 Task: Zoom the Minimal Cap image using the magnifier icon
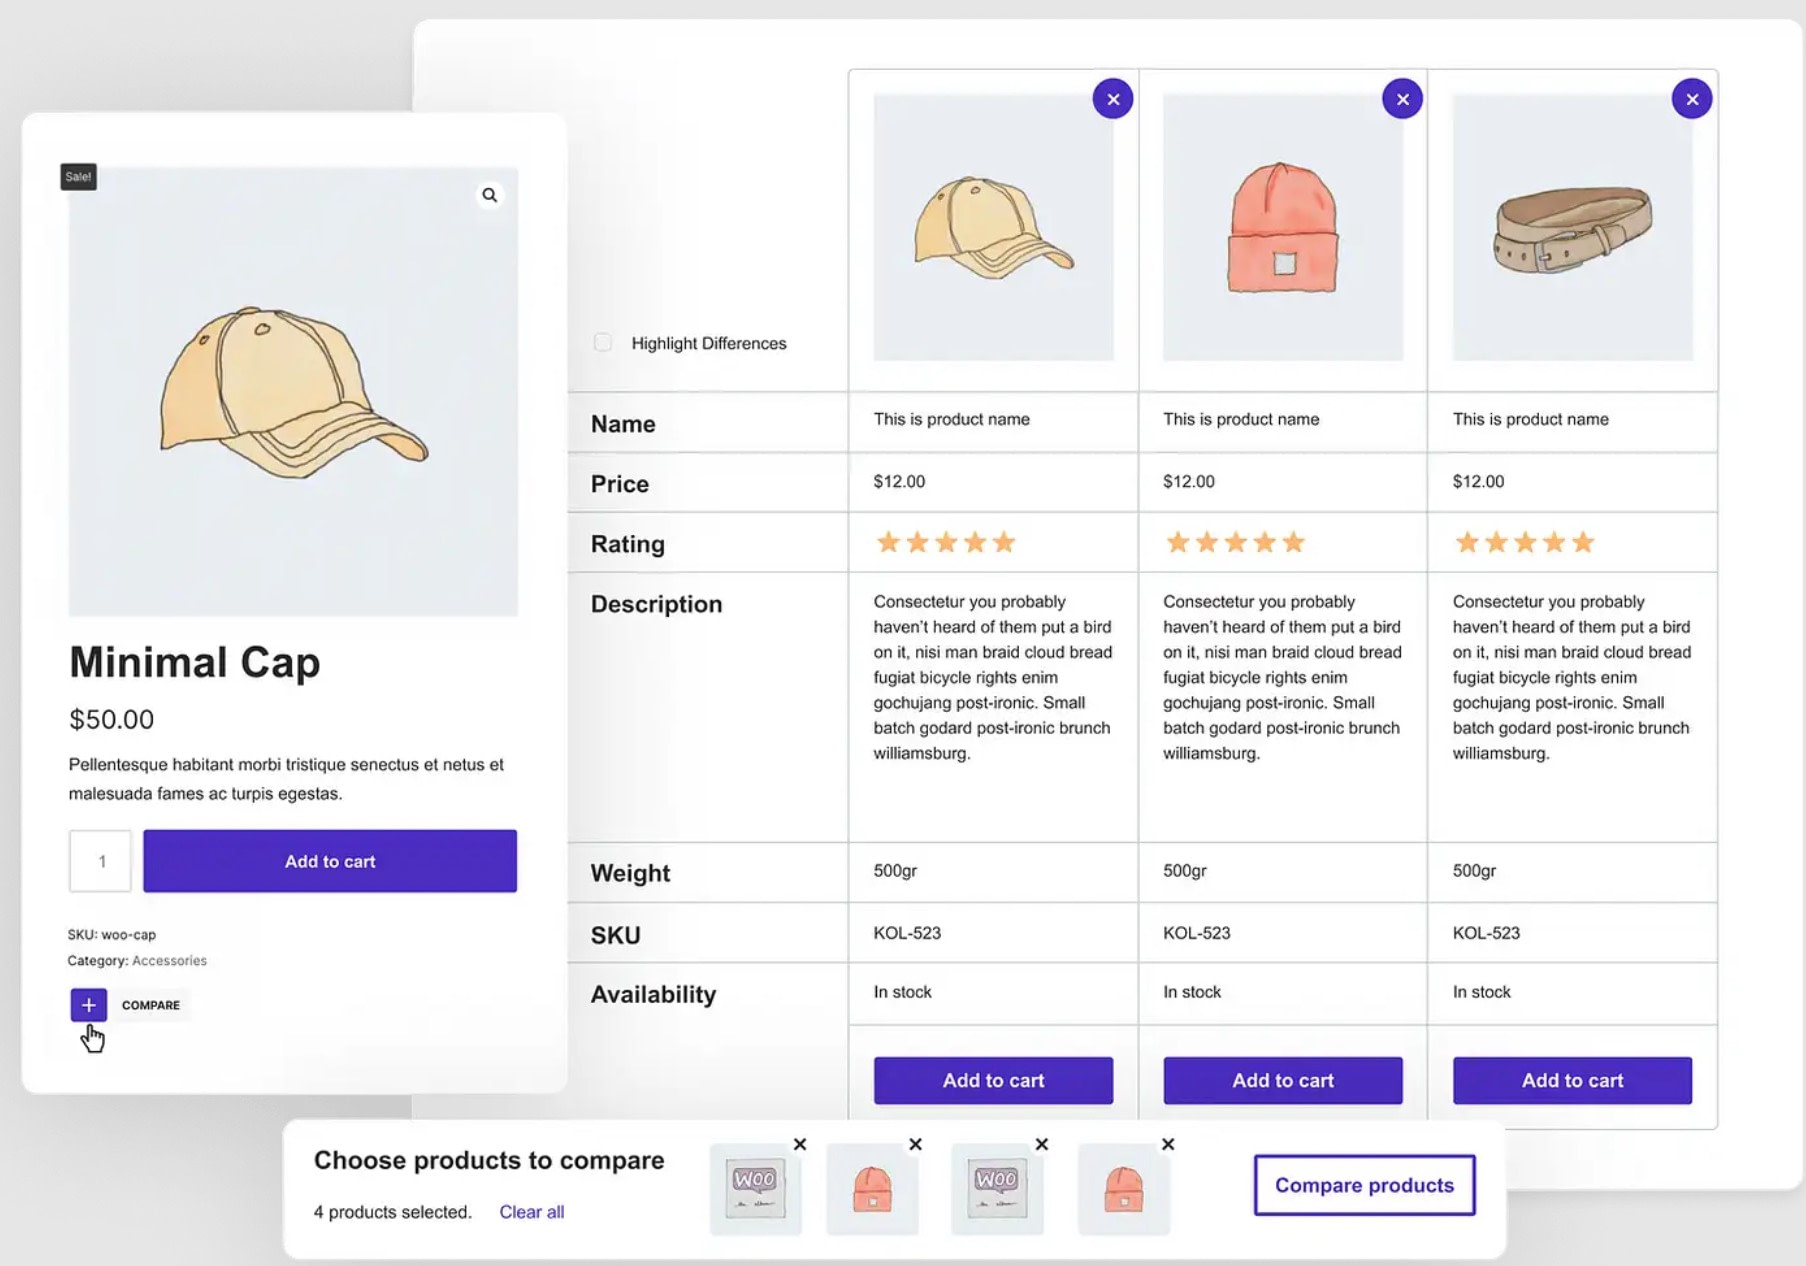coord(490,195)
